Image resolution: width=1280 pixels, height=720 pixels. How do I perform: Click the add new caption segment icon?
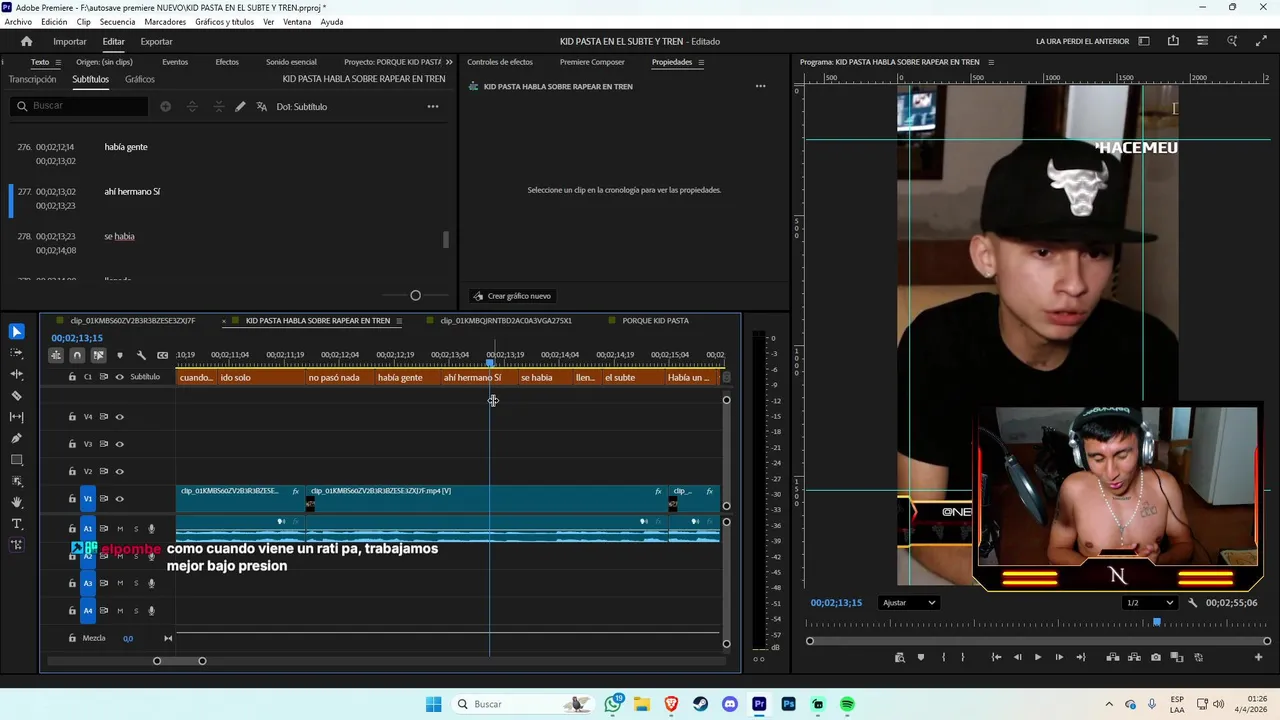(165, 106)
